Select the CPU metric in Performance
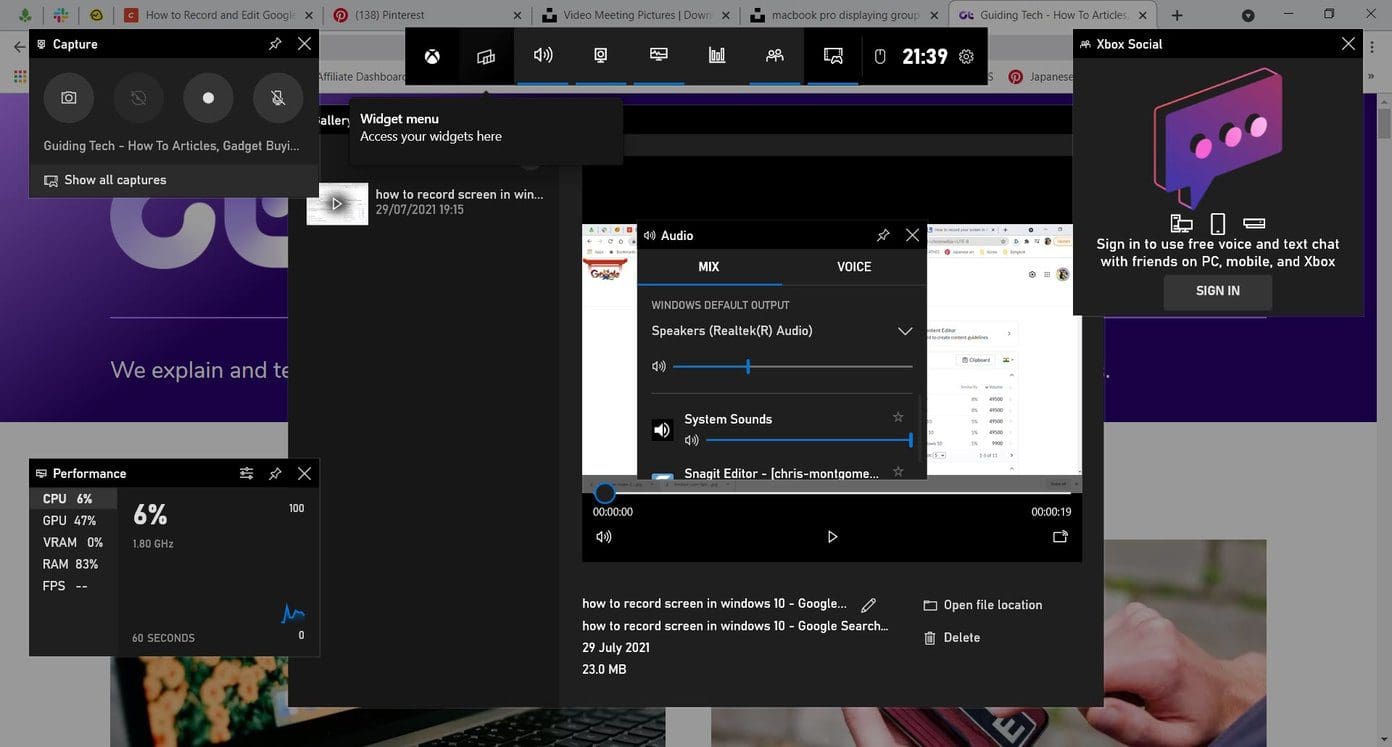This screenshot has width=1392, height=747. [73, 499]
